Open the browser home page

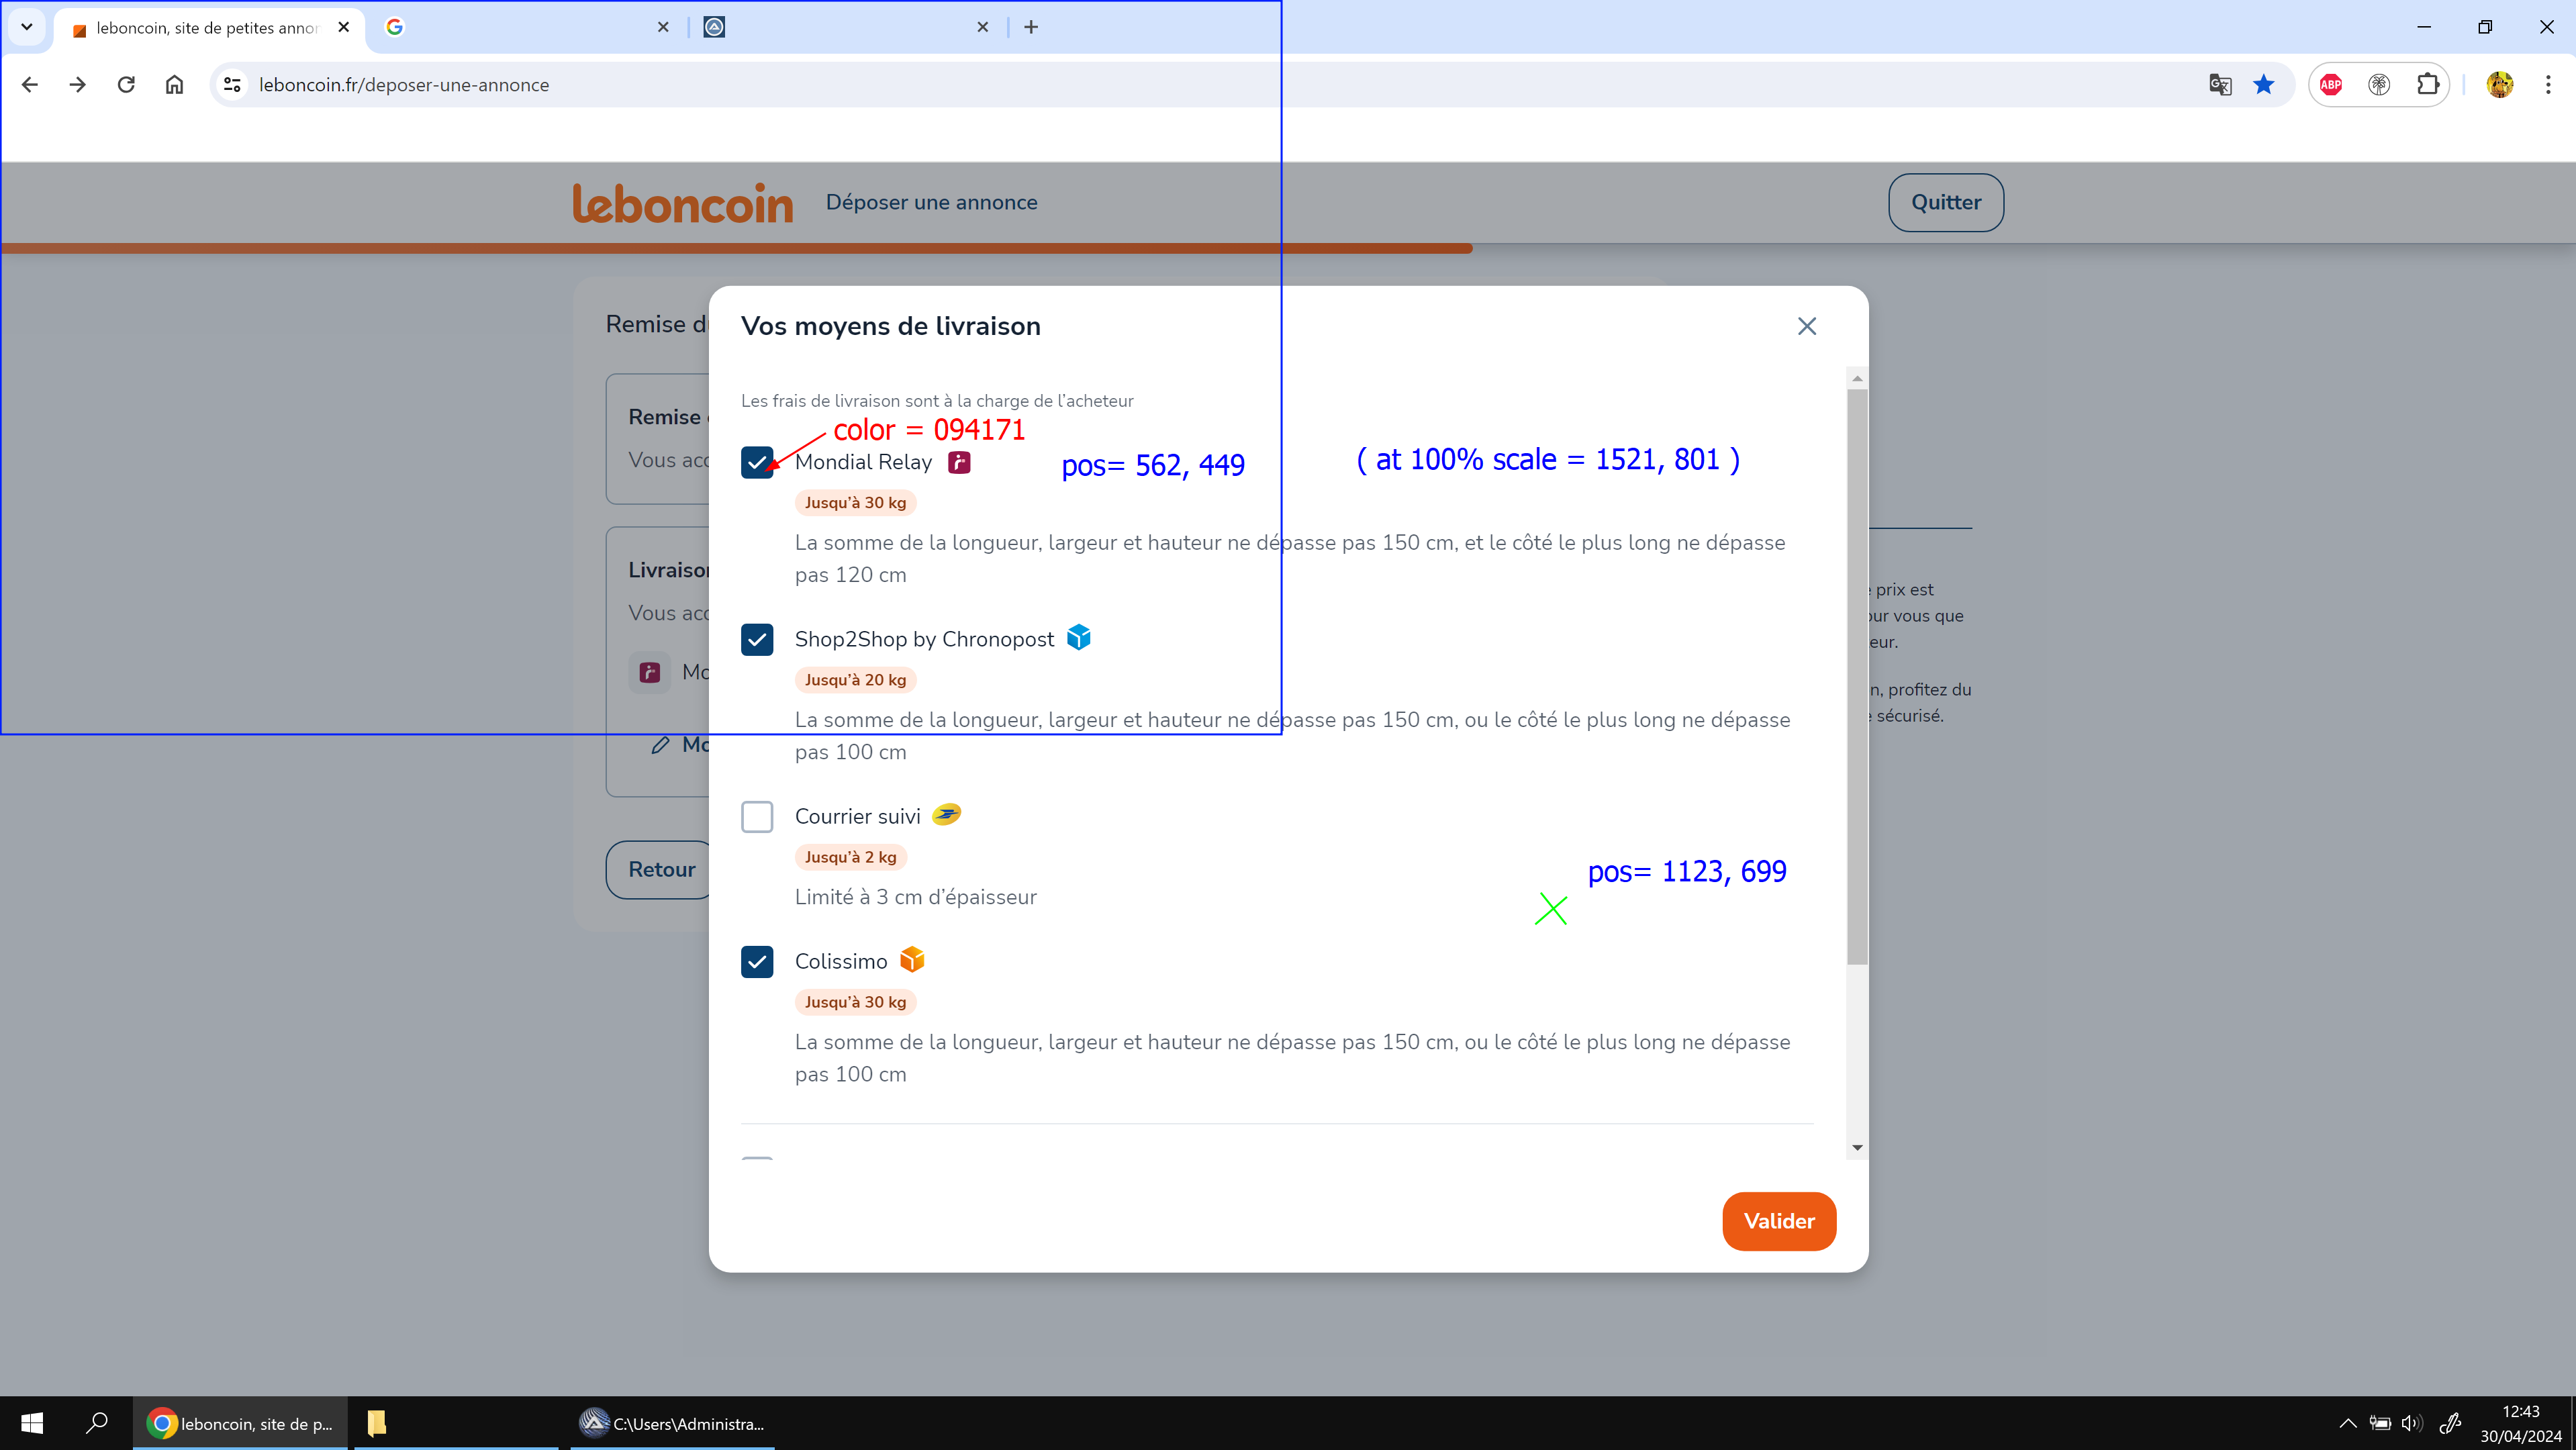(x=174, y=85)
